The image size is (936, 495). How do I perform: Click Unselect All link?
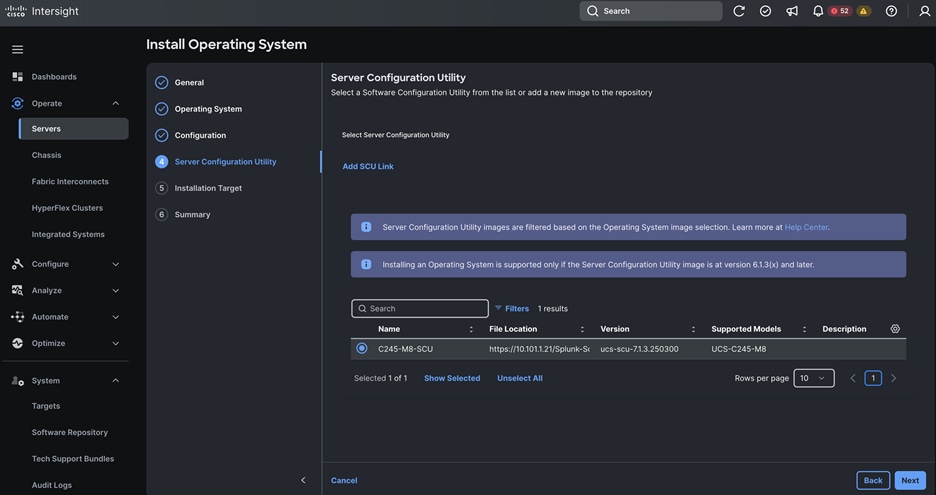pos(519,378)
